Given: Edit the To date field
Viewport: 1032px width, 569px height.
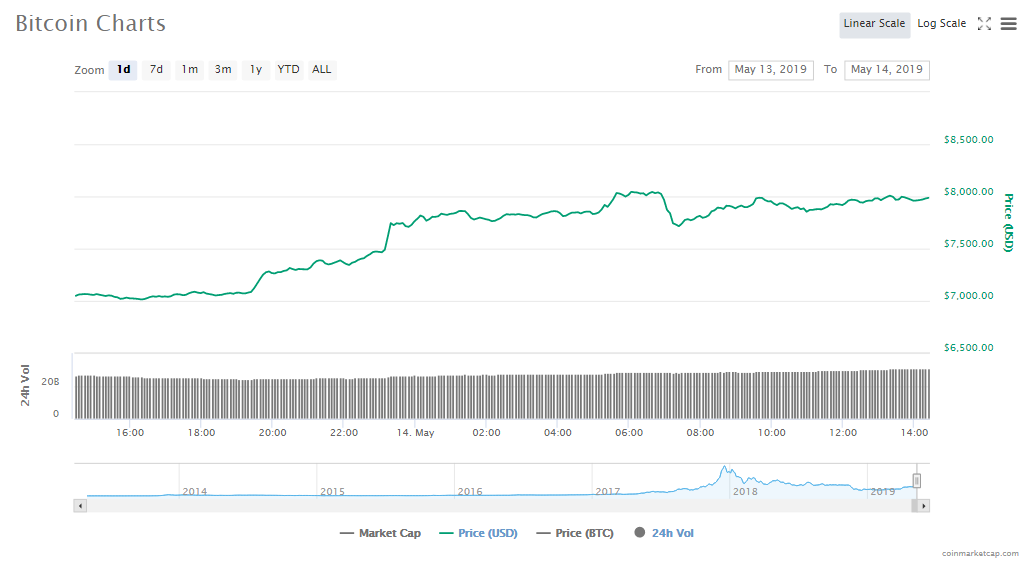Looking at the screenshot, I should [x=886, y=70].
